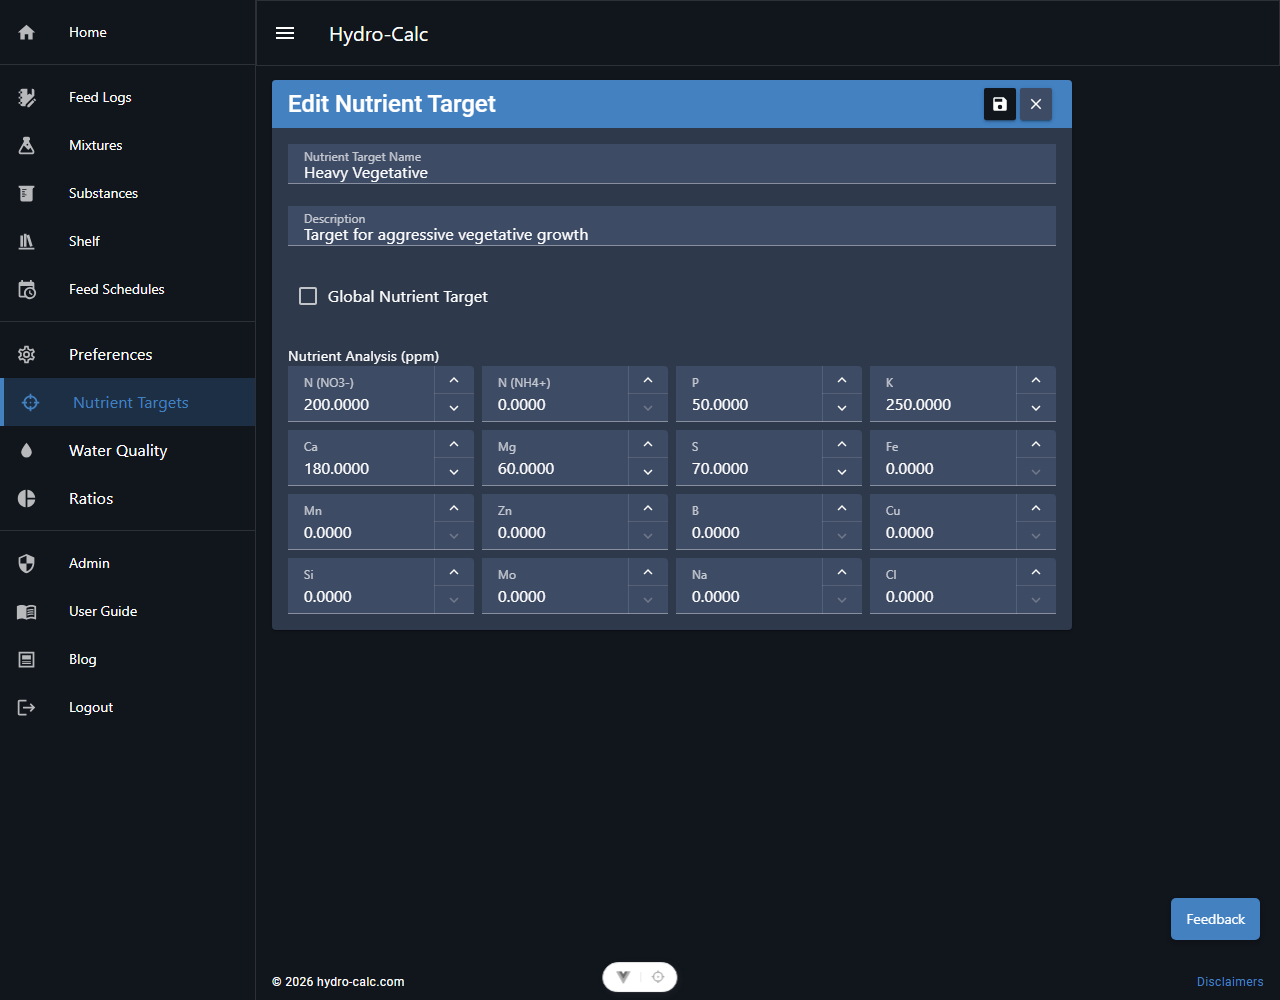Click the S 70.0000 input
Viewport: 1280px width, 1000px height.
pos(749,458)
